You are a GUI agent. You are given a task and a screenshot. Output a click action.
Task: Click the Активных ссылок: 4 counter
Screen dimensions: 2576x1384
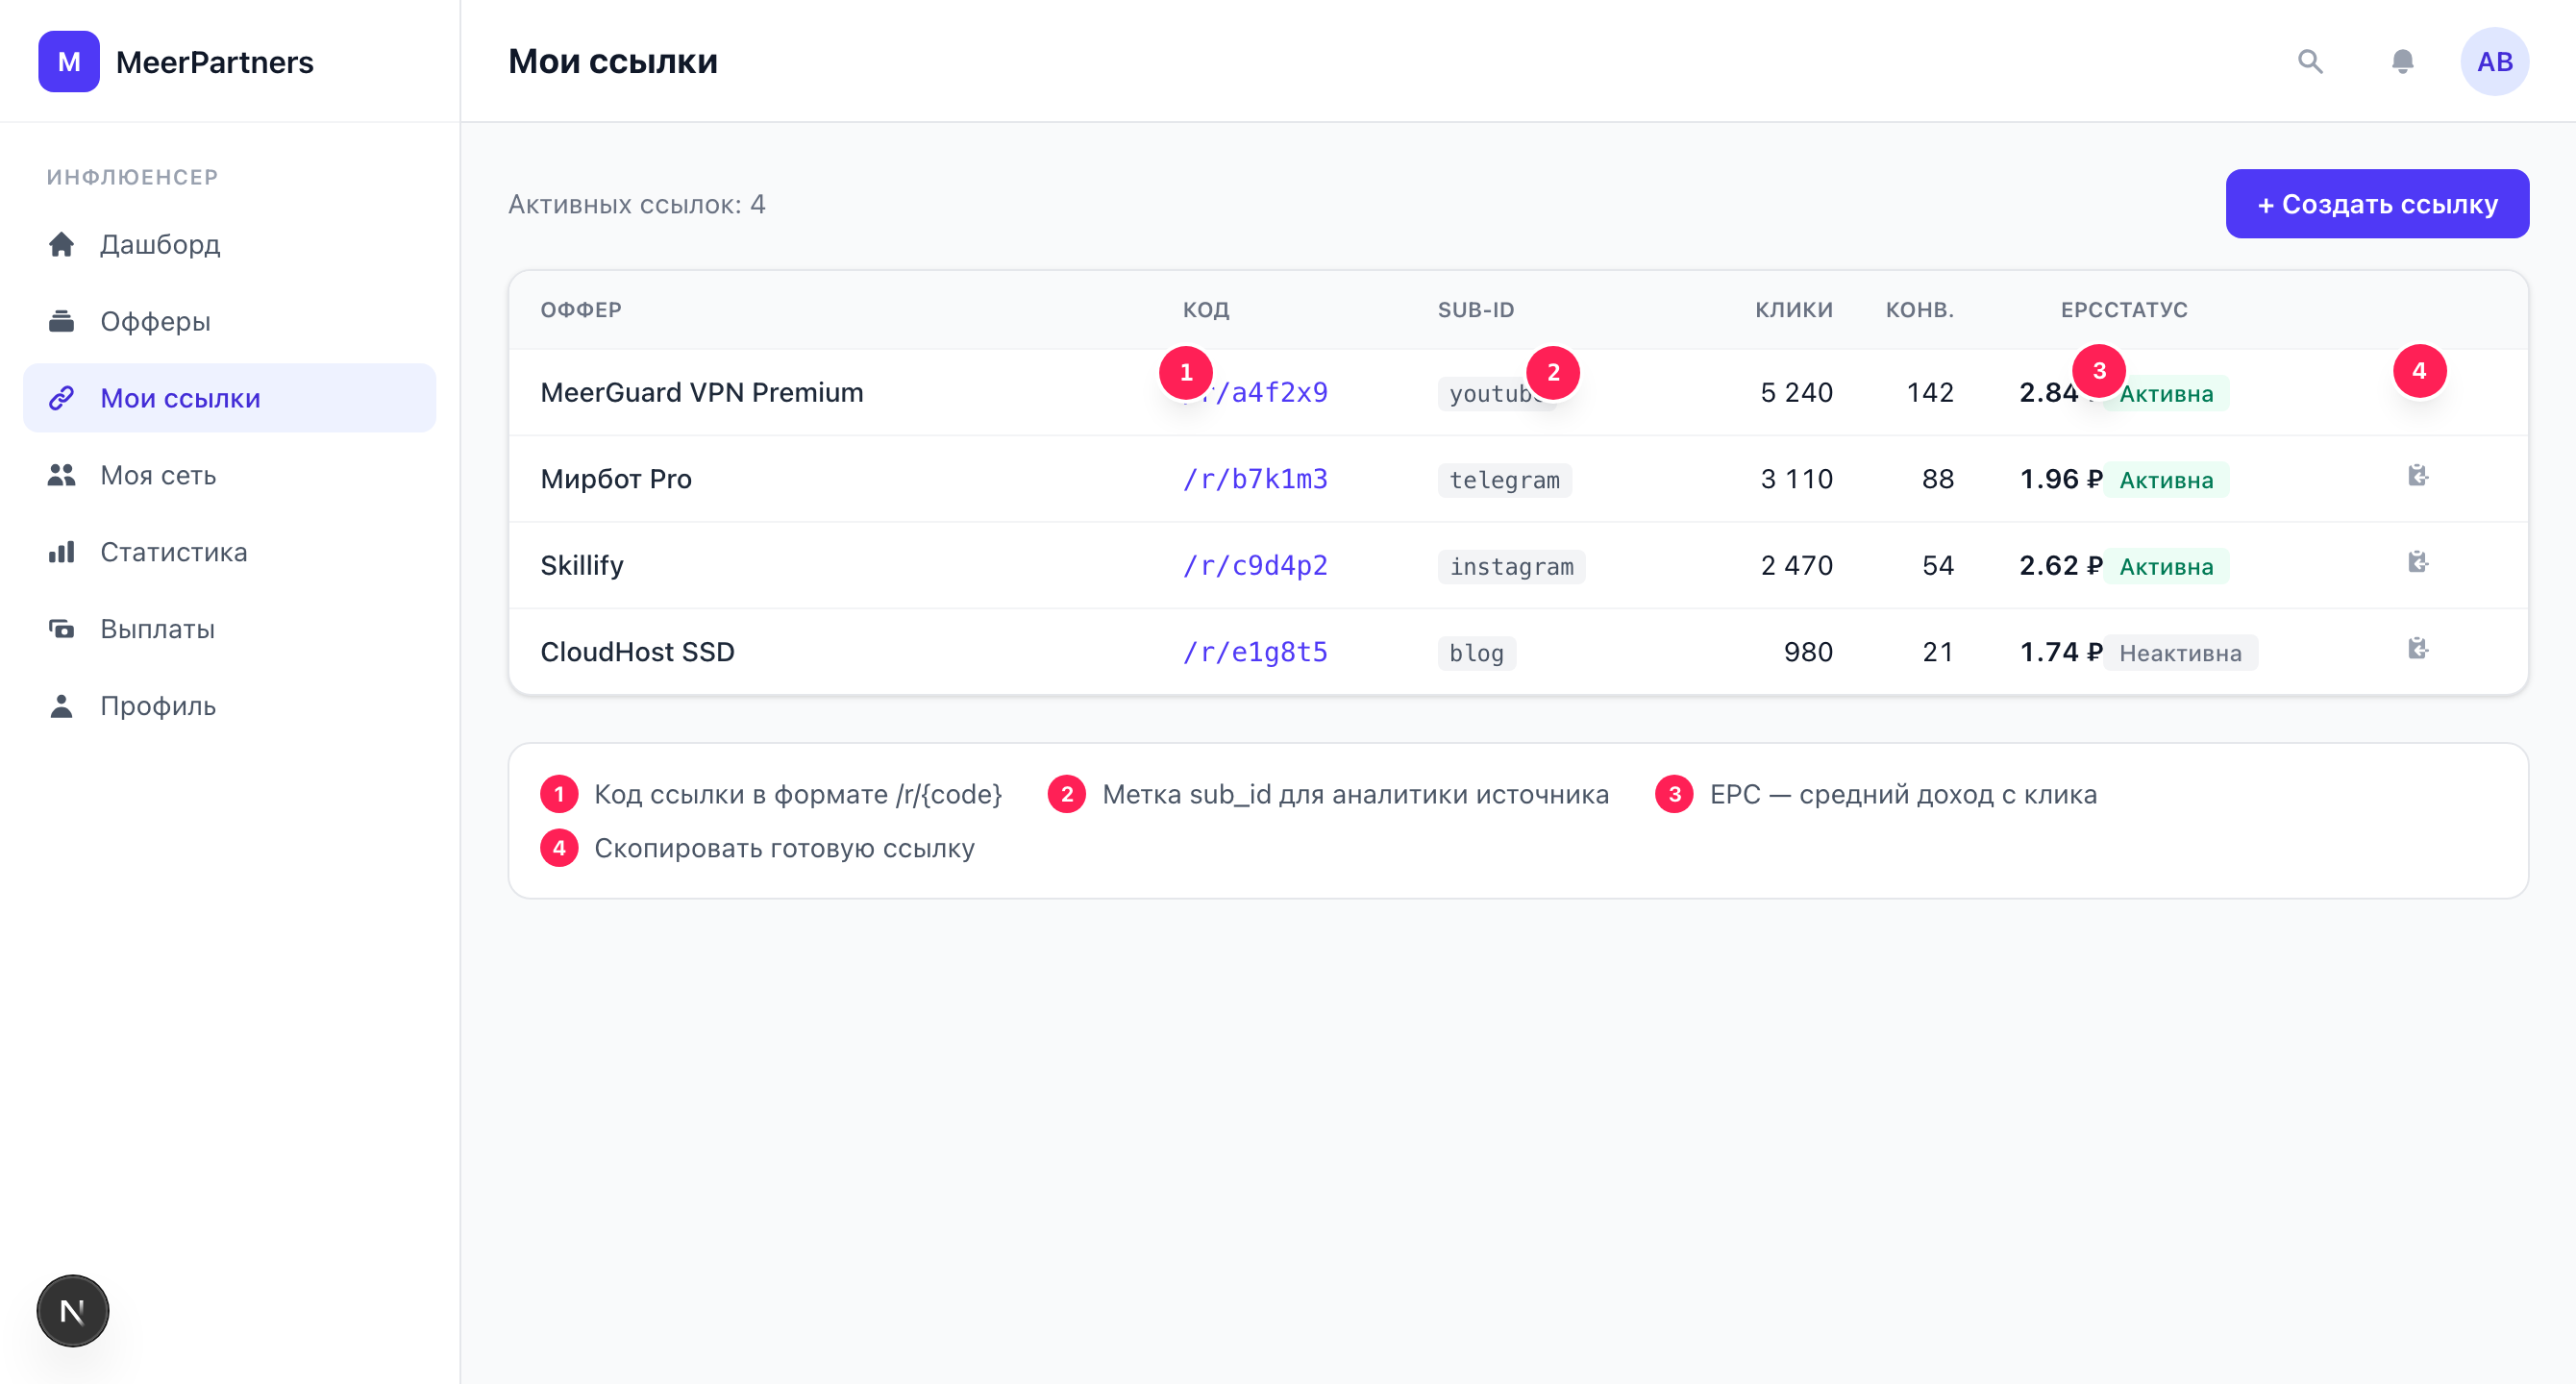point(637,204)
